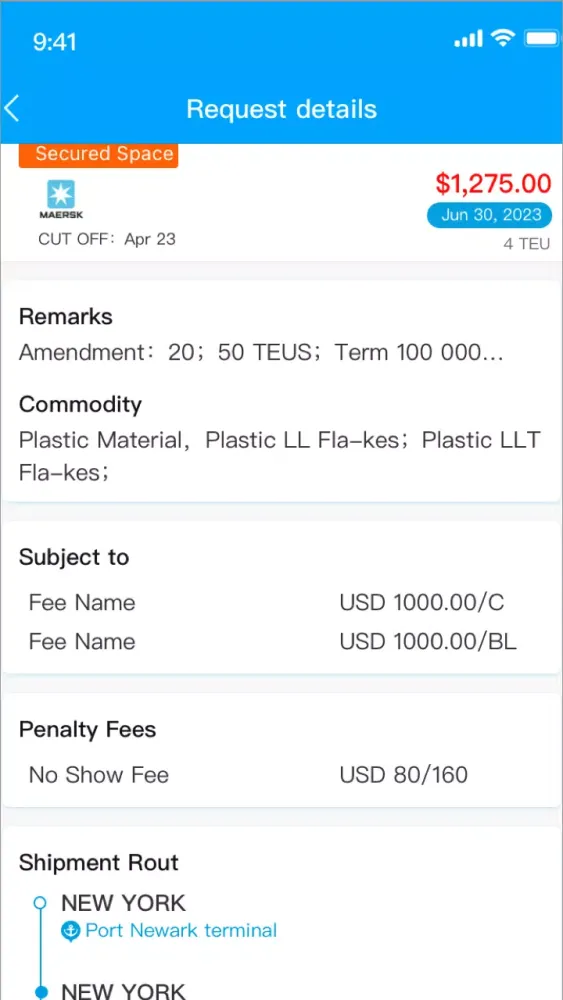Tap the $1,275.00 price amount
The image size is (563, 1000).
point(494,184)
